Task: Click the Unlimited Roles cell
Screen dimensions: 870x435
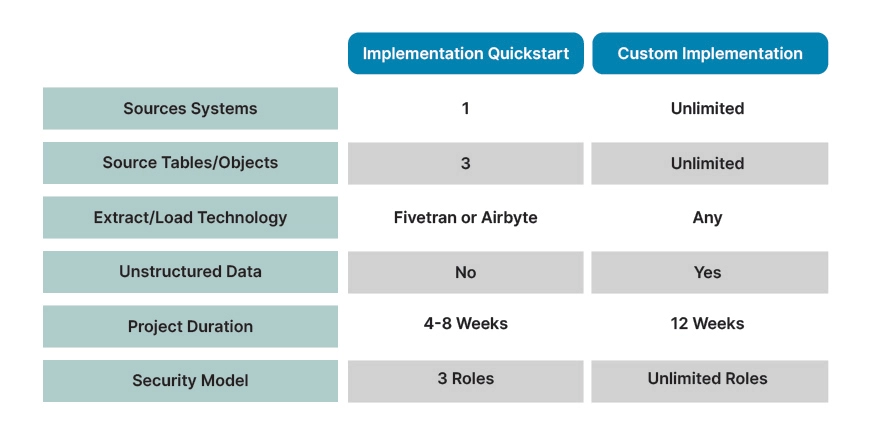Action: point(710,381)
